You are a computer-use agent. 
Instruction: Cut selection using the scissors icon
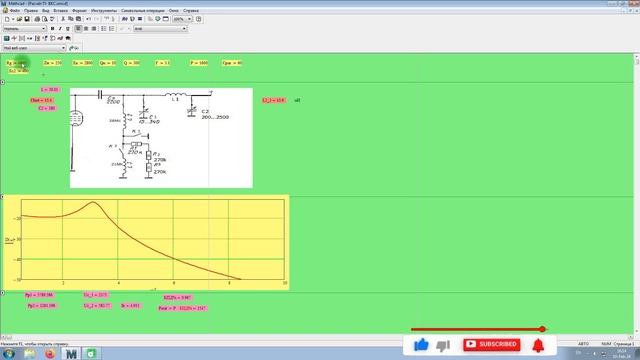63,19
